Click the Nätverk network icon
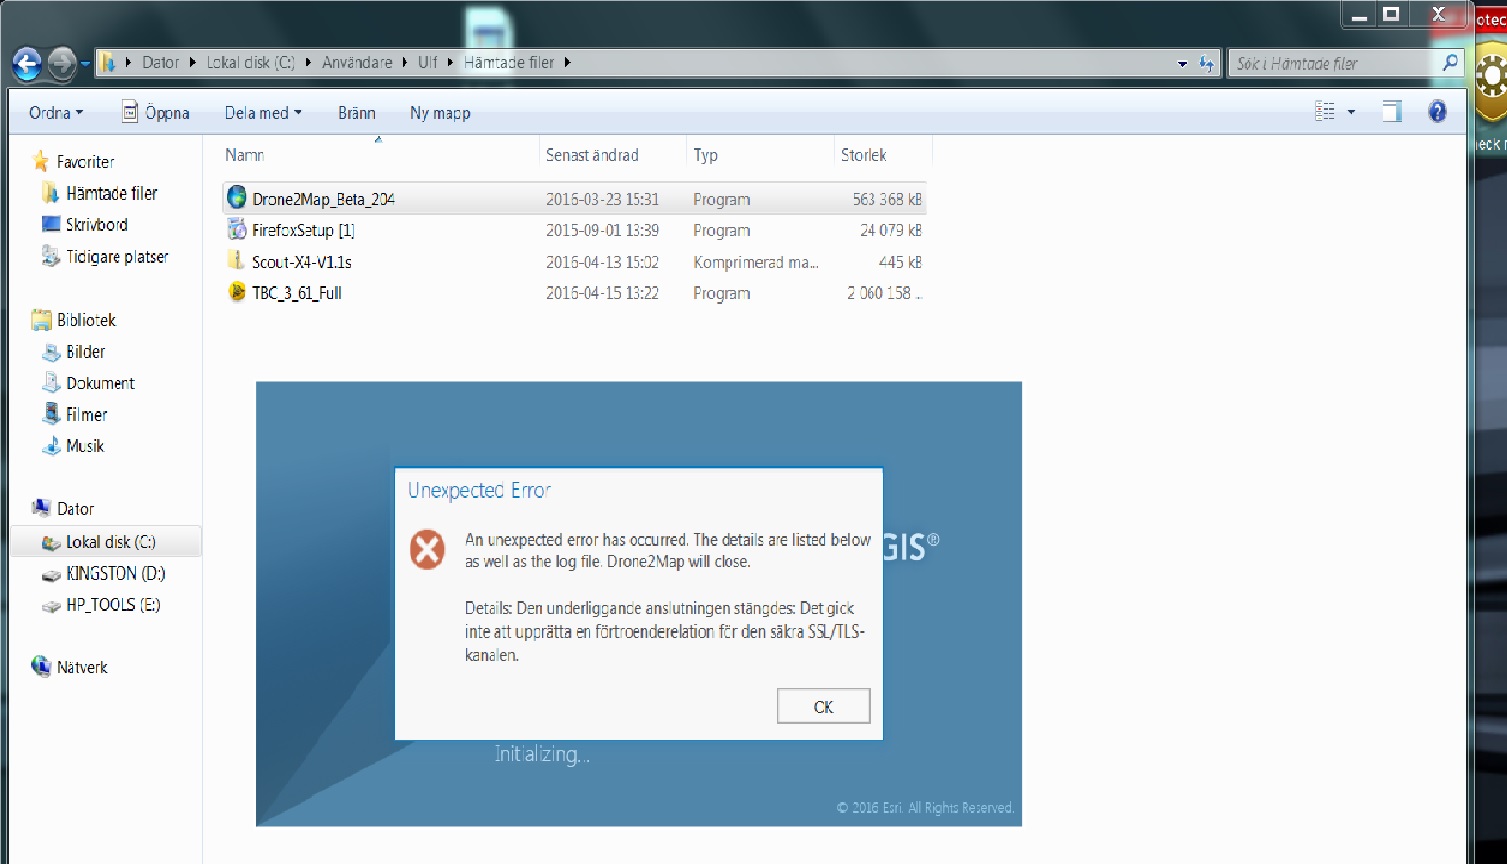The image size is (1507, 864). (x=41, y=666)
